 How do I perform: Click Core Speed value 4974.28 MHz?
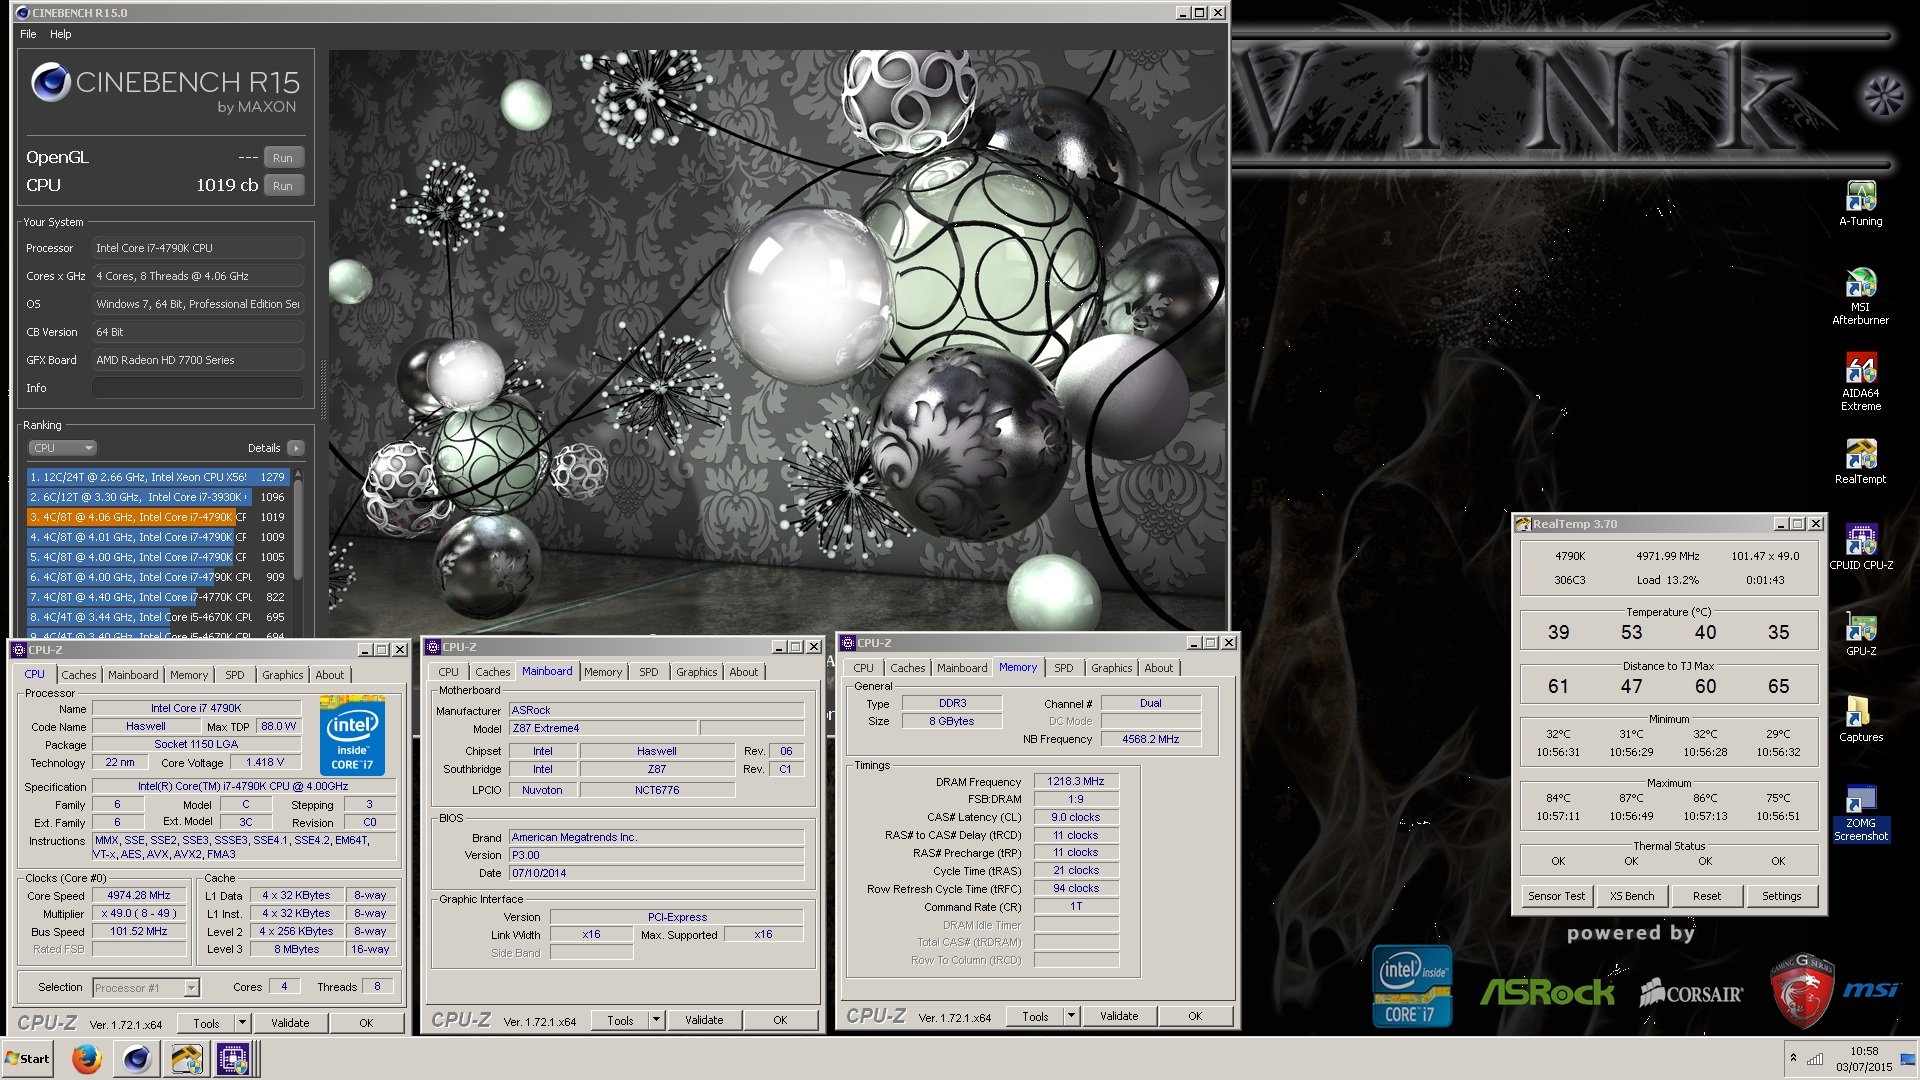[x=139, y=896]
